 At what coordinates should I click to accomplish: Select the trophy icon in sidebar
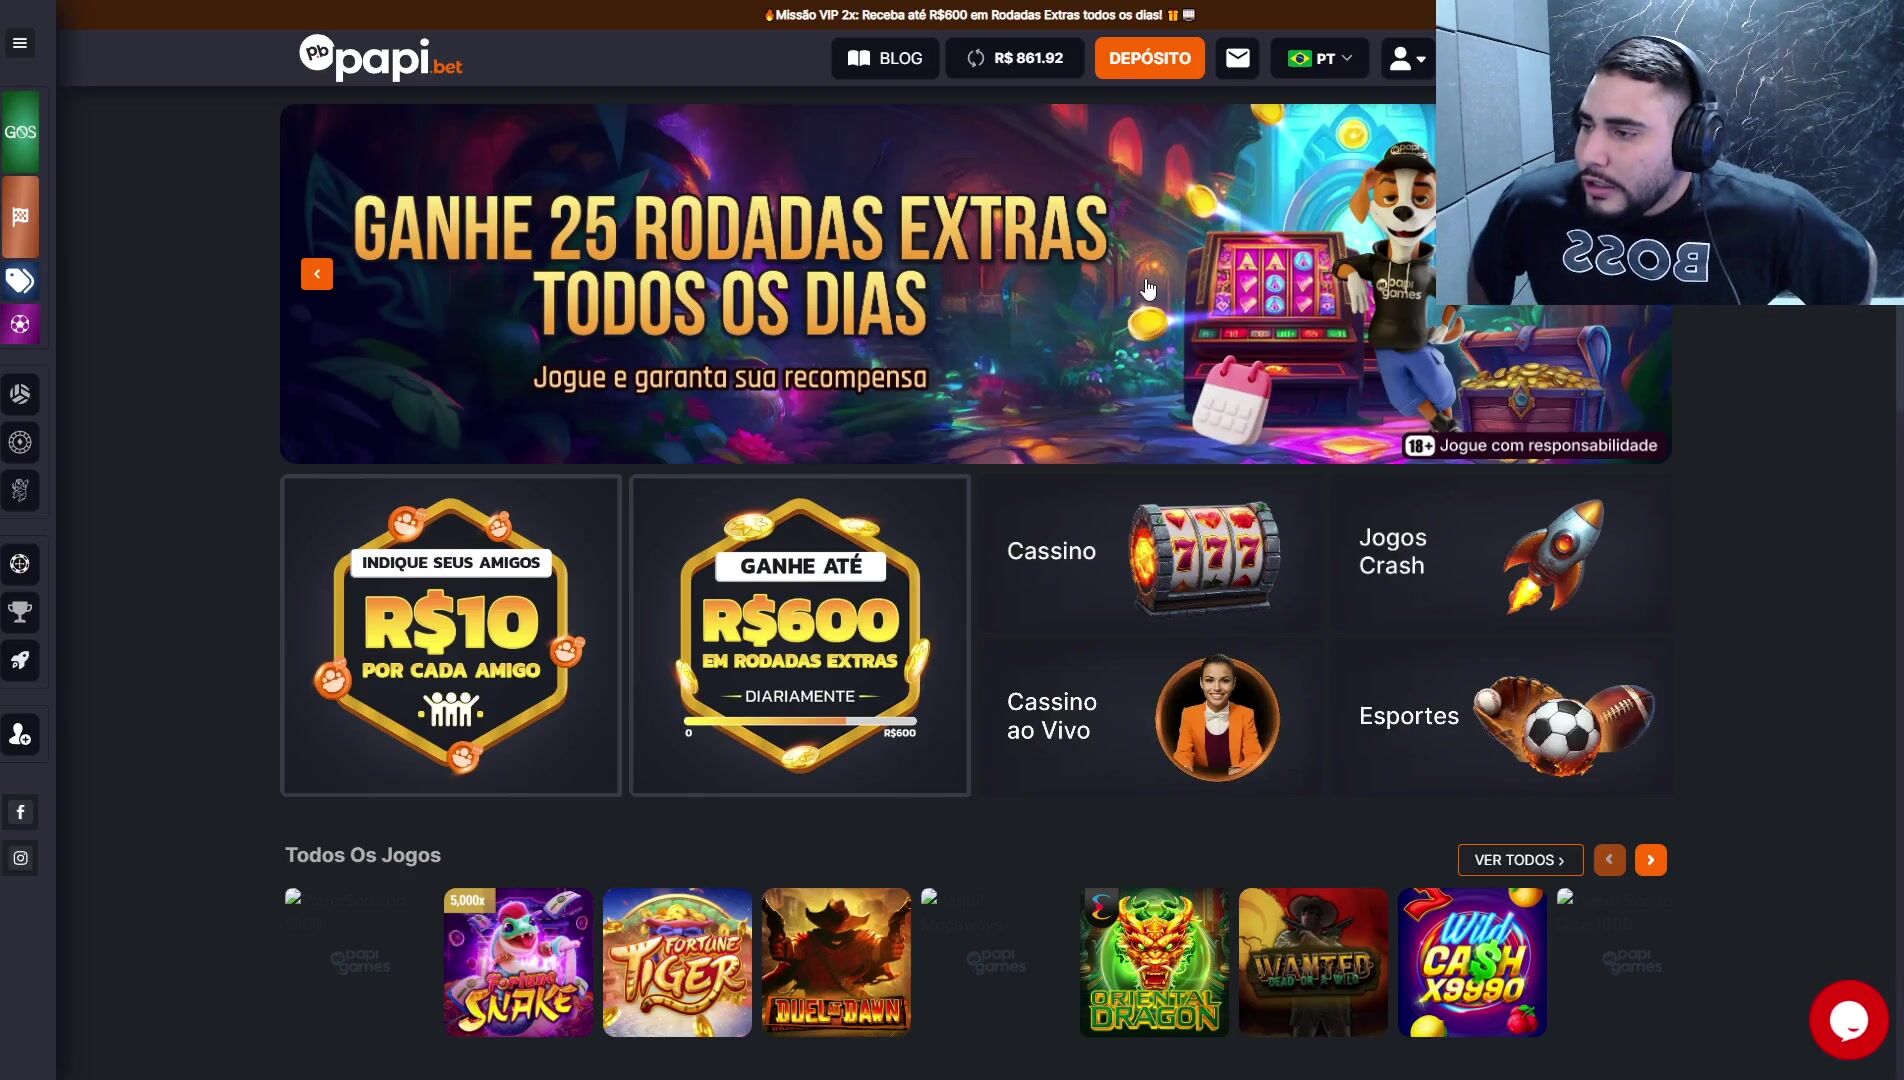click(20, 612)
